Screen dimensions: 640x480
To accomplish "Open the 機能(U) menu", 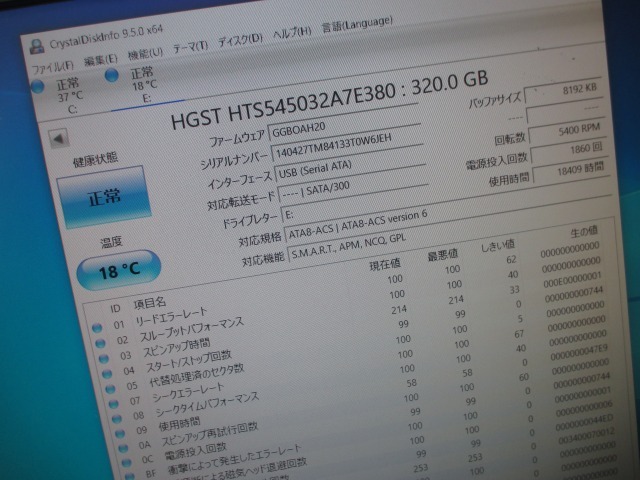I will coord(145,54).
